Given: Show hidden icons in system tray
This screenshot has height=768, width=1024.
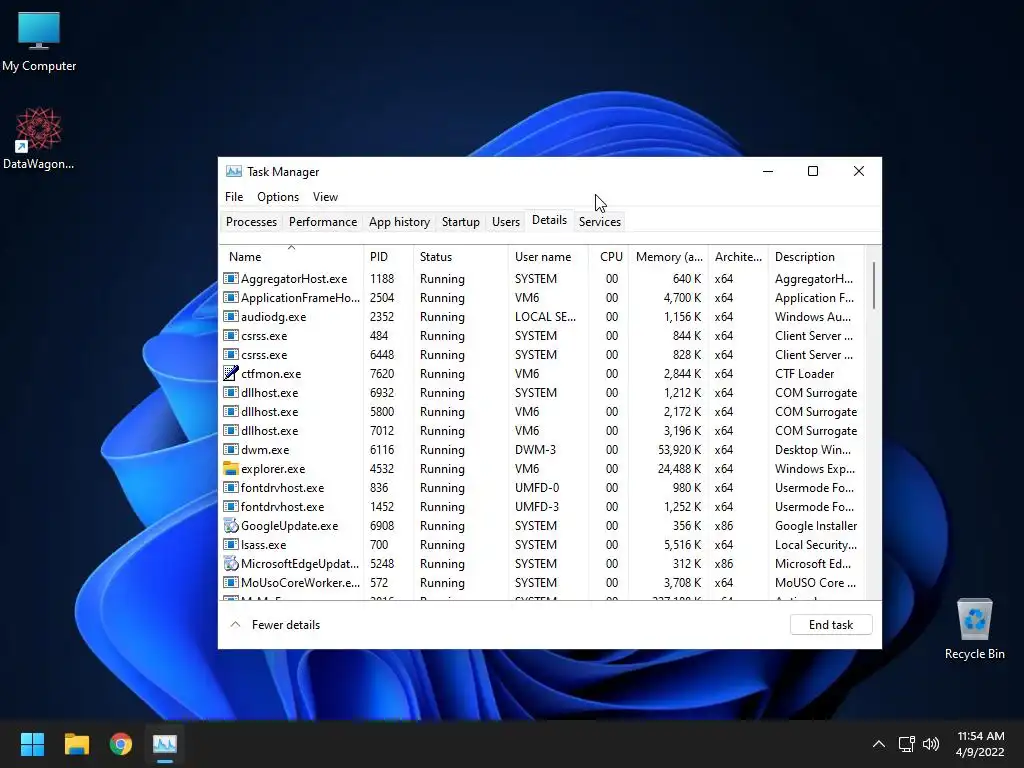Looking at the screenshot, I should 879,744.
